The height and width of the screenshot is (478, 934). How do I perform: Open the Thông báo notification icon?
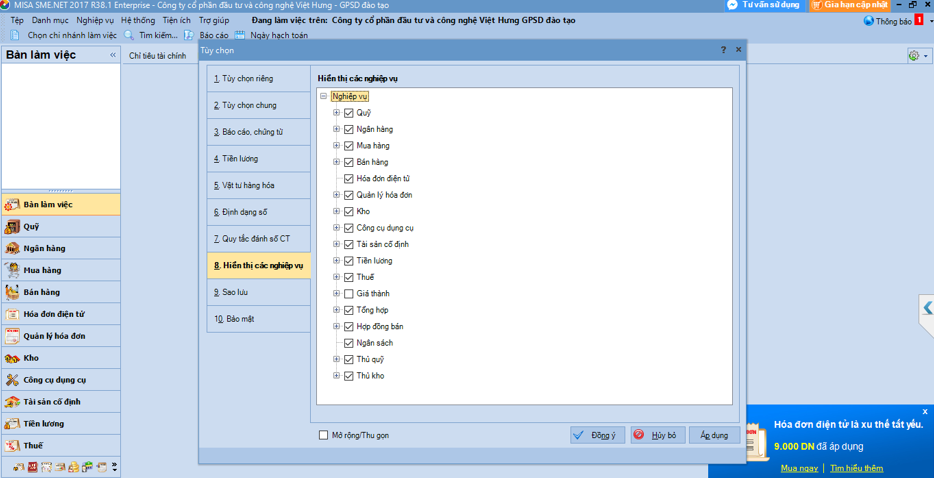pyautogui.click(x=869, y=21)
